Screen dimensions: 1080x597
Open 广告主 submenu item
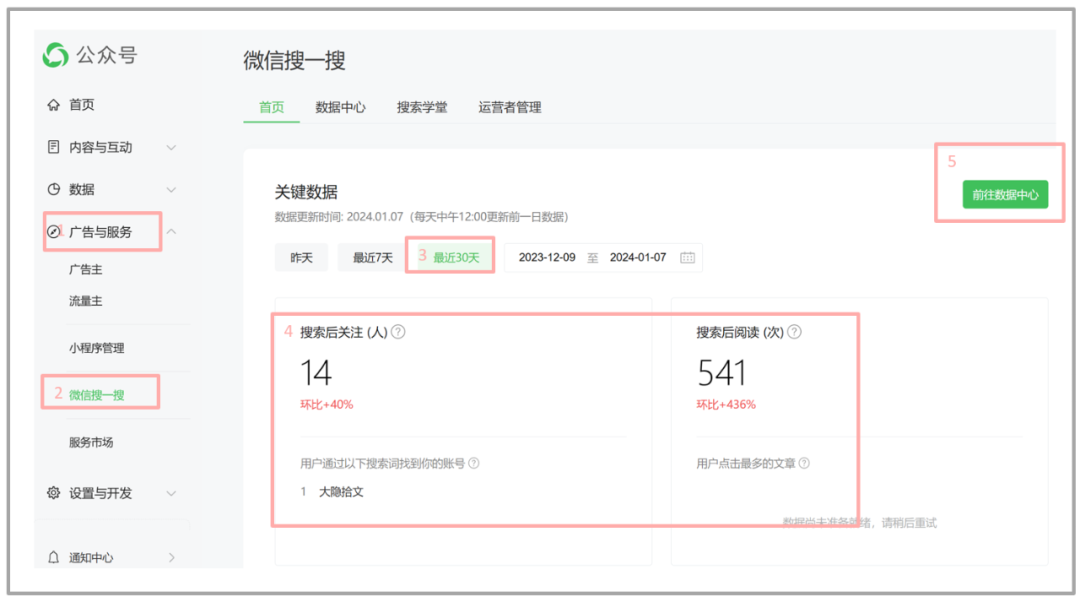85,270
